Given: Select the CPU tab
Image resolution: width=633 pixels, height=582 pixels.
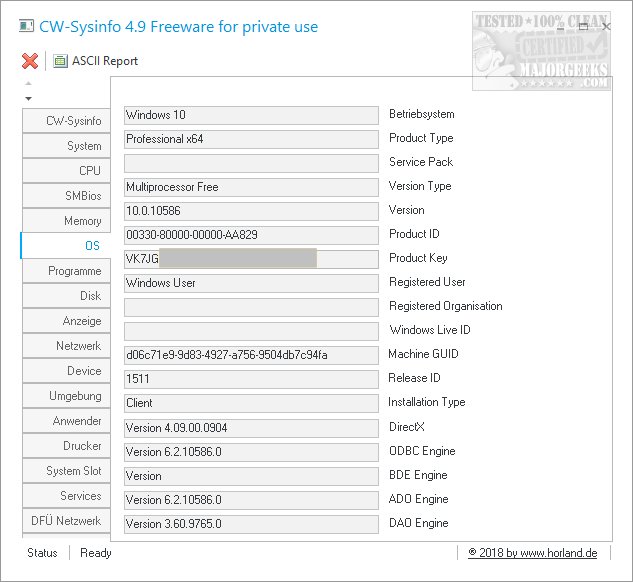Looking at the screenshot, I should [x=66, y=171].
